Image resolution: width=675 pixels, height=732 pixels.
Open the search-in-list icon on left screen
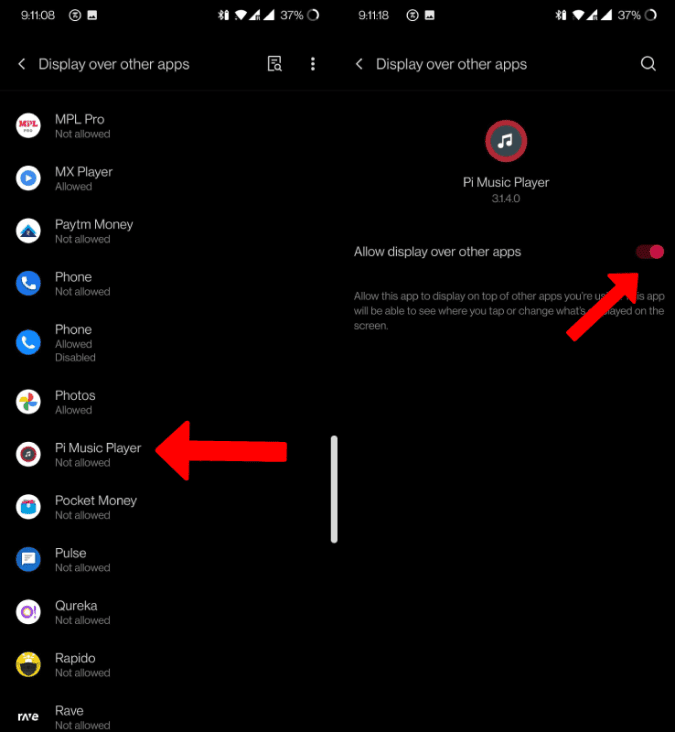(274, 64)
